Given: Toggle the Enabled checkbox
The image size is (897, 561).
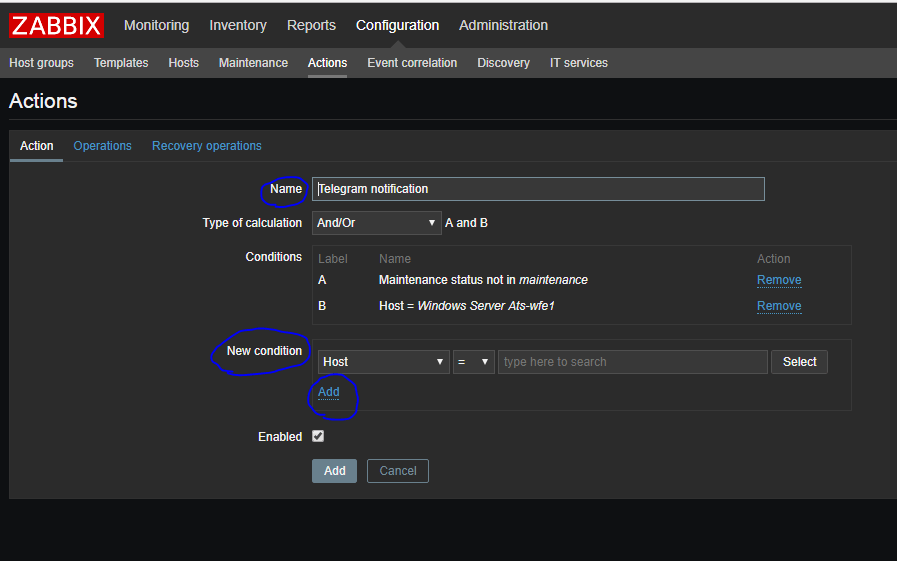Looking at the screenshot, I should [x=318, y=436].
